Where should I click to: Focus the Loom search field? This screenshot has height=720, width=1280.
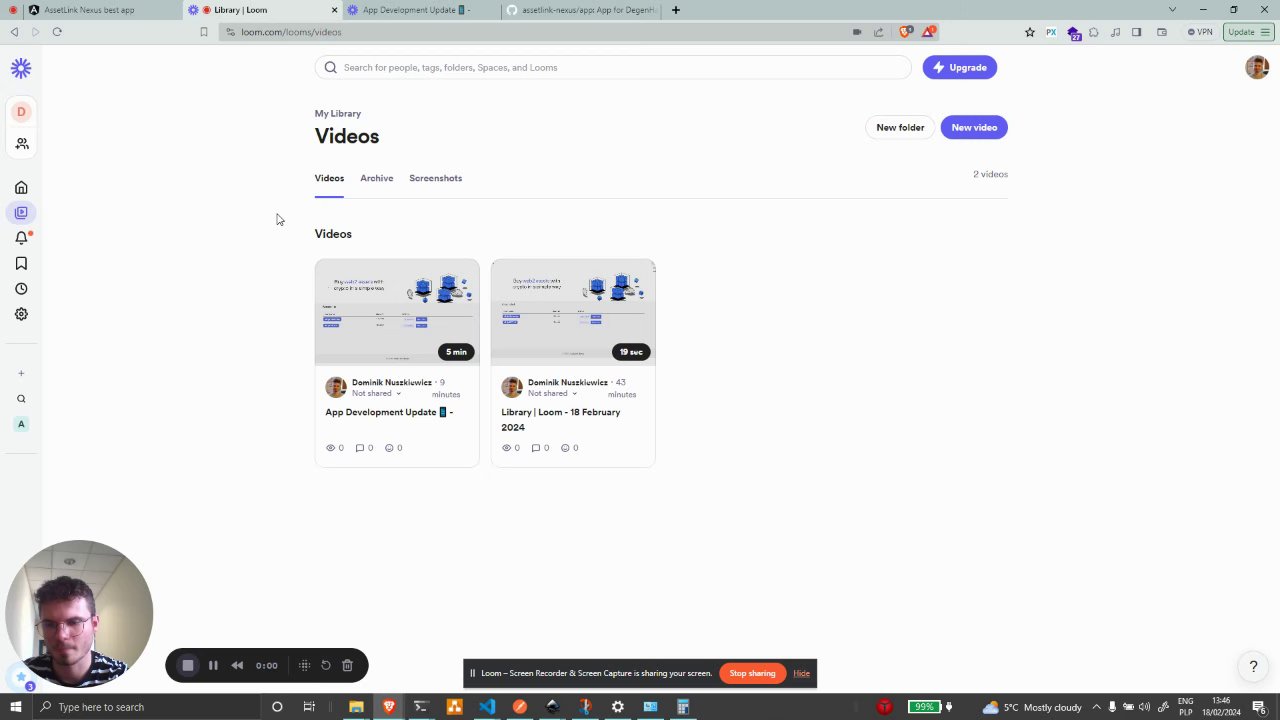[613, 68]
